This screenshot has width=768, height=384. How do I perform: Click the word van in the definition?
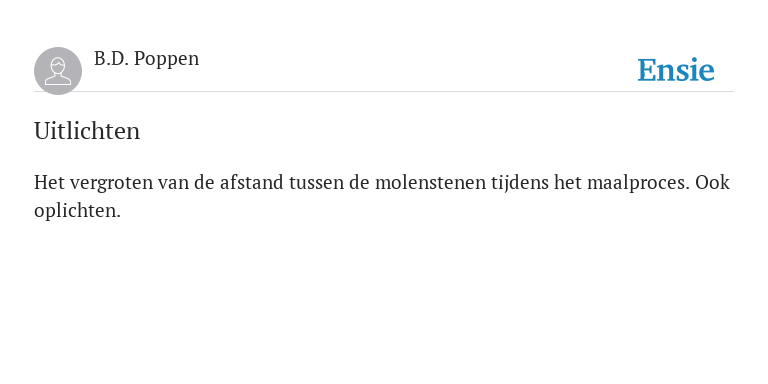[x=173, y=184]
